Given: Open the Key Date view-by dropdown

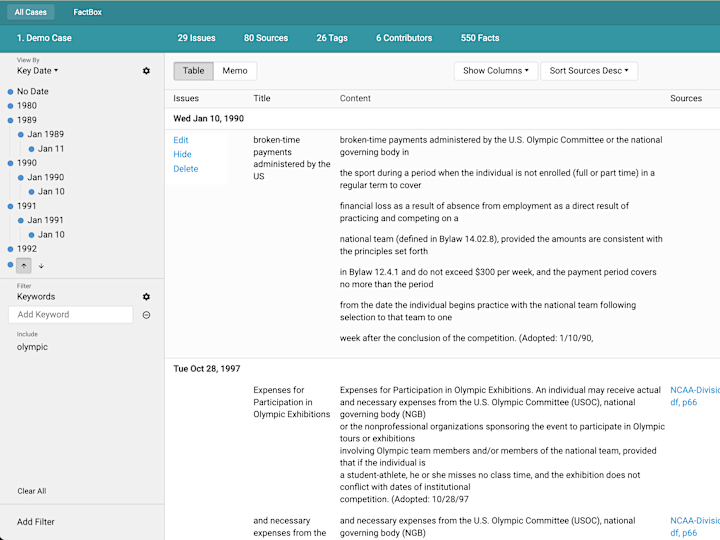Looking at the screenshot, I should (38, 71).
